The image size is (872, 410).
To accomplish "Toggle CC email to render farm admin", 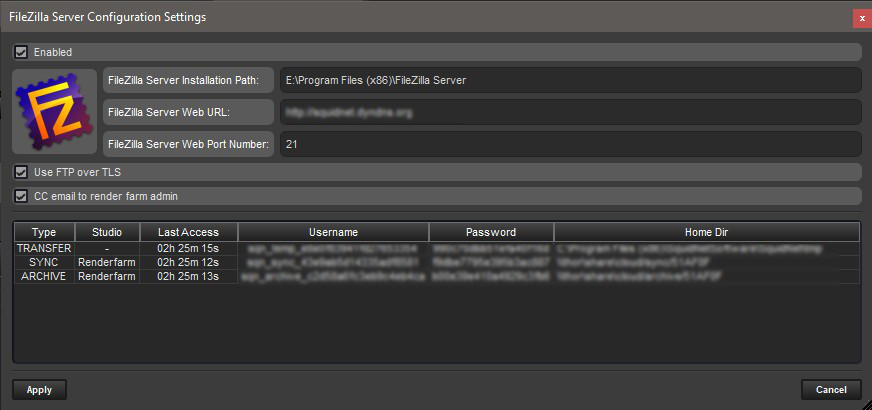I will (21, 196).
